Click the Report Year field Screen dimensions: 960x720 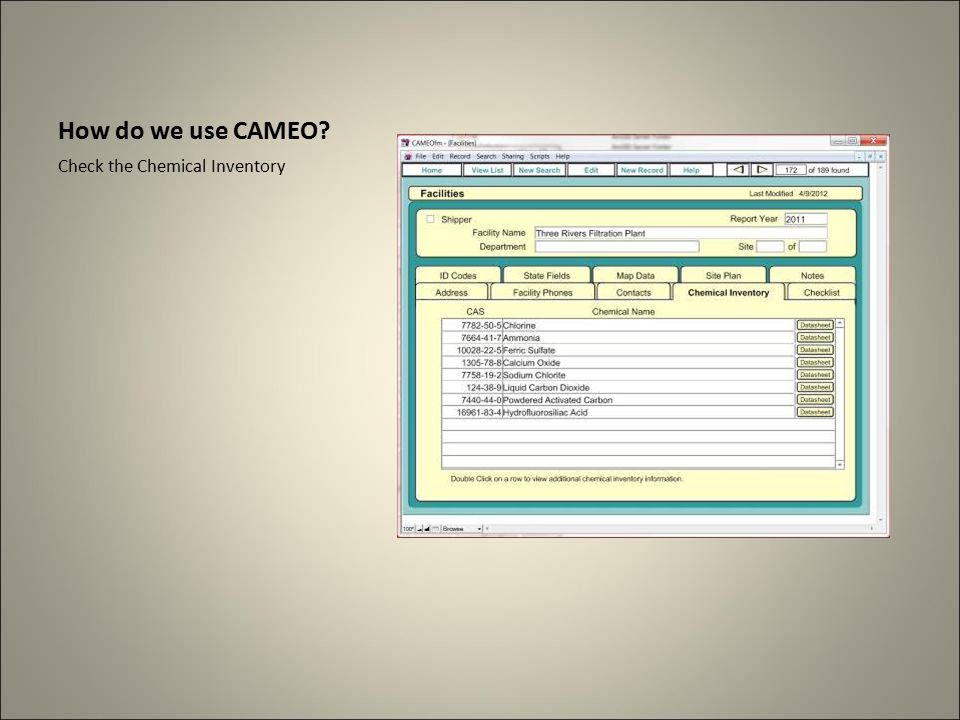click(x=806, y=219)
